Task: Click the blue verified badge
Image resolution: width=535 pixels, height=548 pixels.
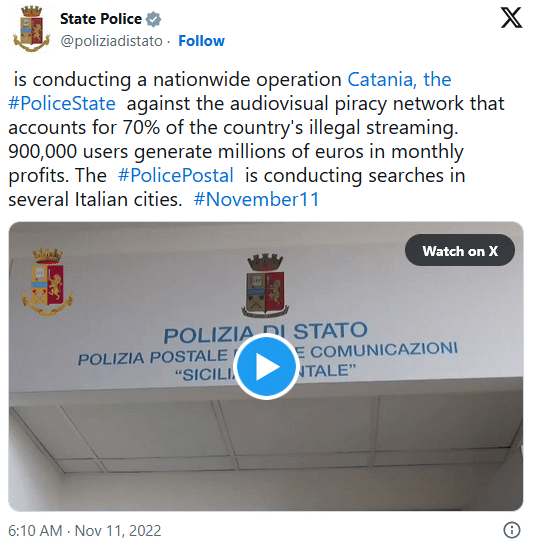Action: click(153, 19)
